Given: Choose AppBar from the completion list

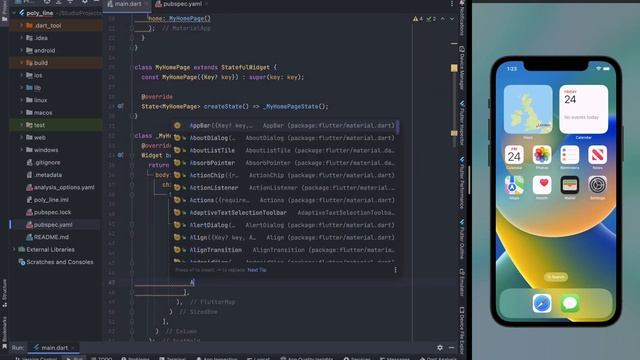Looking at the screenshot, I should pyautogui.click(x=284, y=126).
